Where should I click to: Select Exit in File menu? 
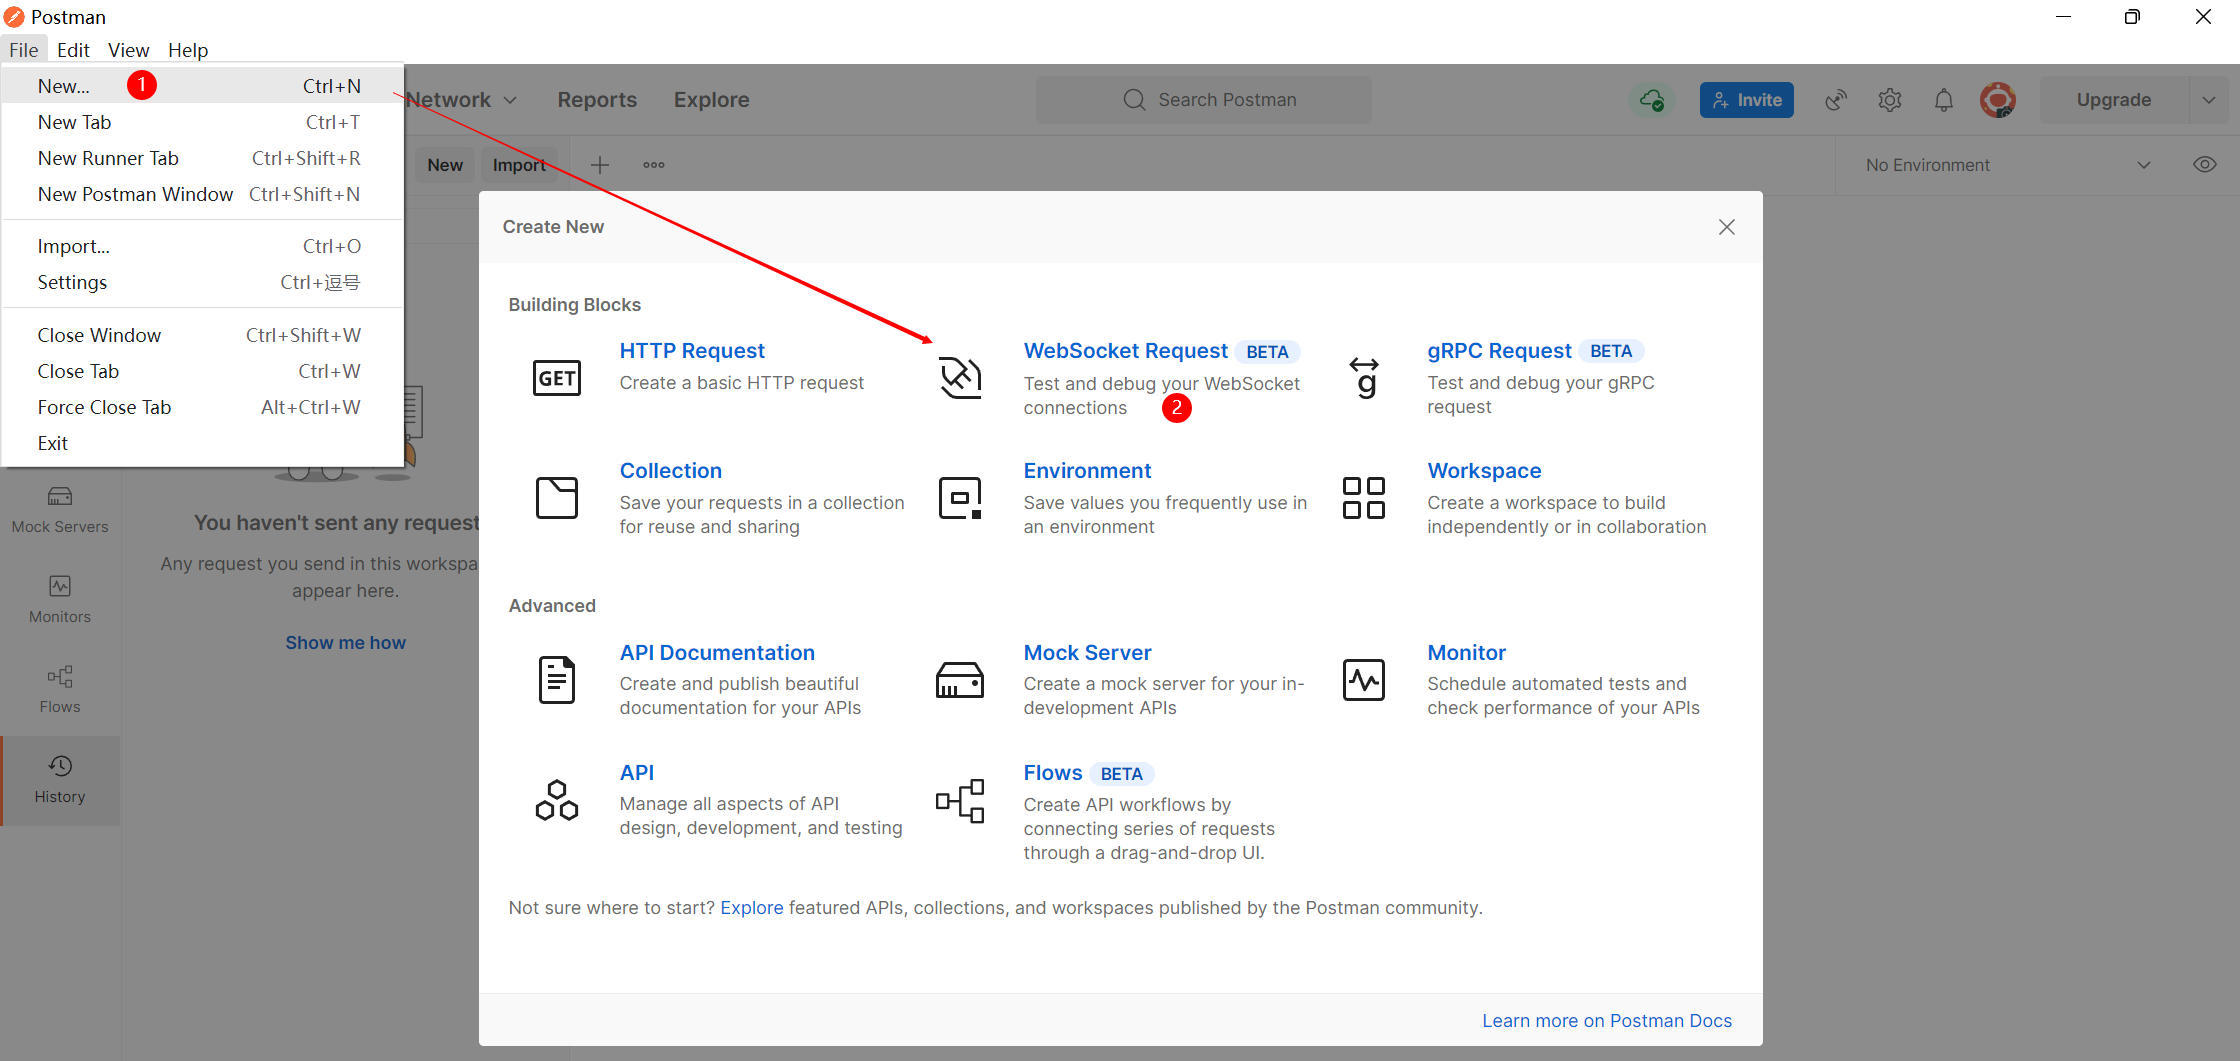pyautogui.click(x=202, y=443)
